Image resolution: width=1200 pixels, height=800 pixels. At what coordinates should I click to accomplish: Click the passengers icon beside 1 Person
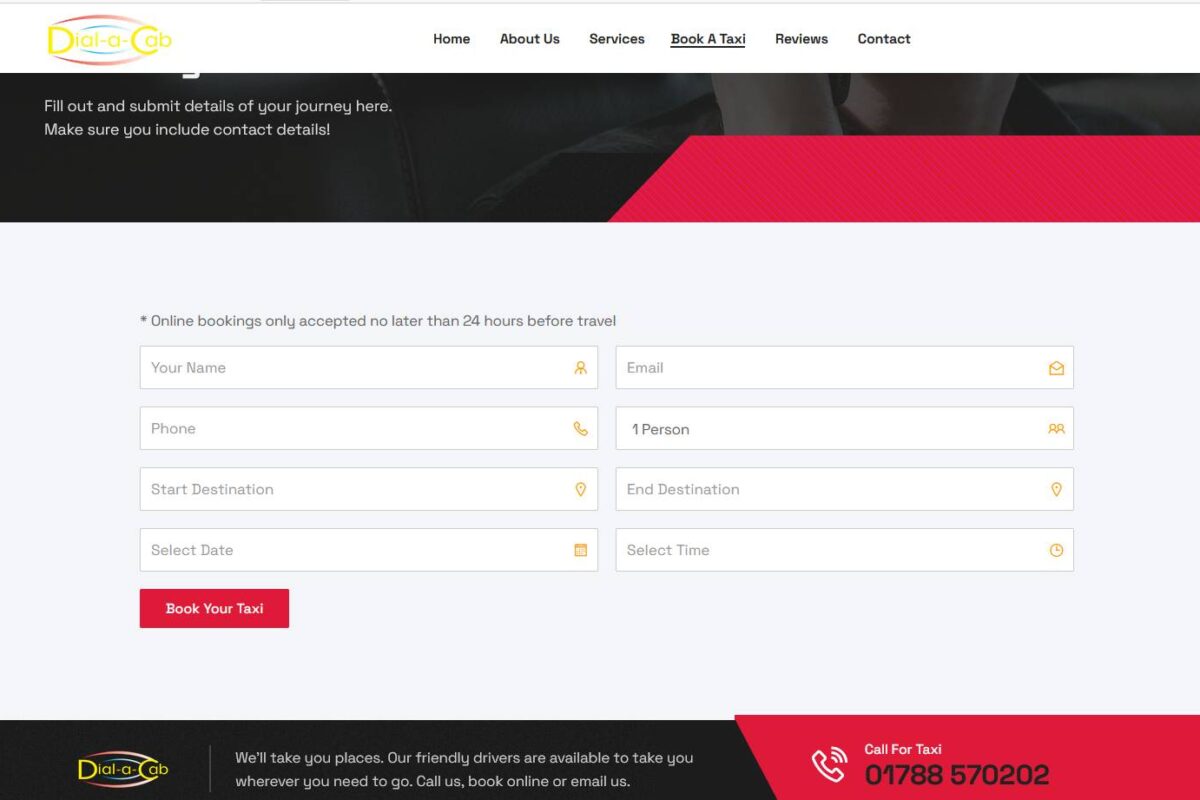(x=1056, y=428)
